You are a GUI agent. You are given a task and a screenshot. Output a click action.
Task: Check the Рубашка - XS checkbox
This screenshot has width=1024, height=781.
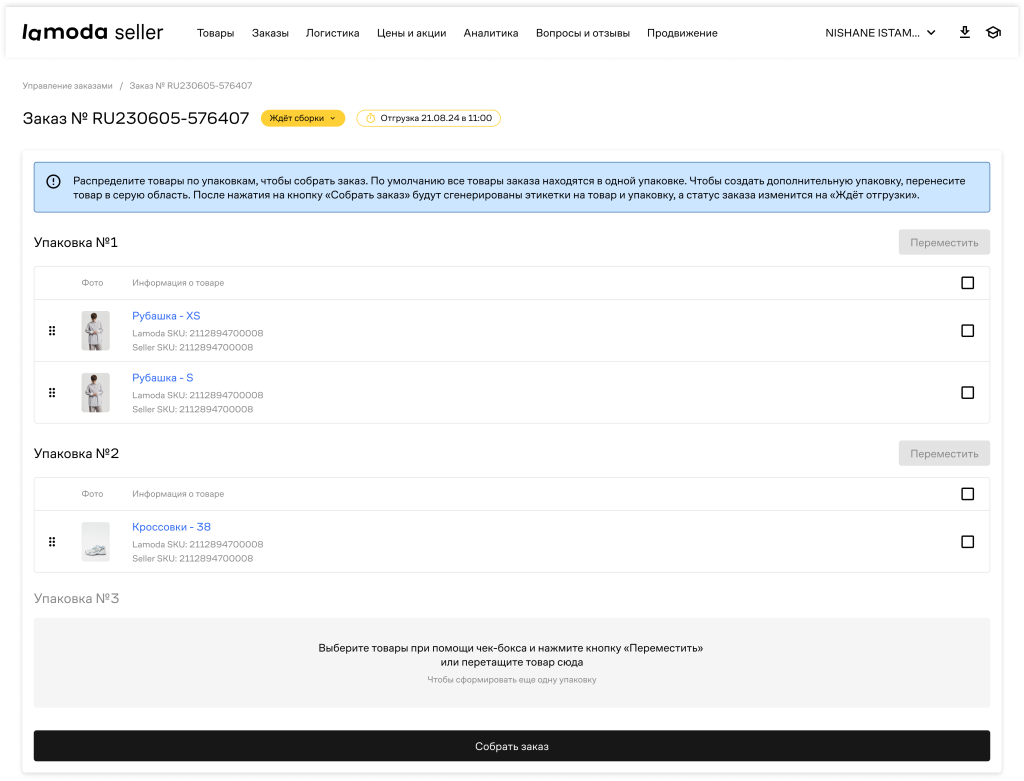[x=967, y=331]
